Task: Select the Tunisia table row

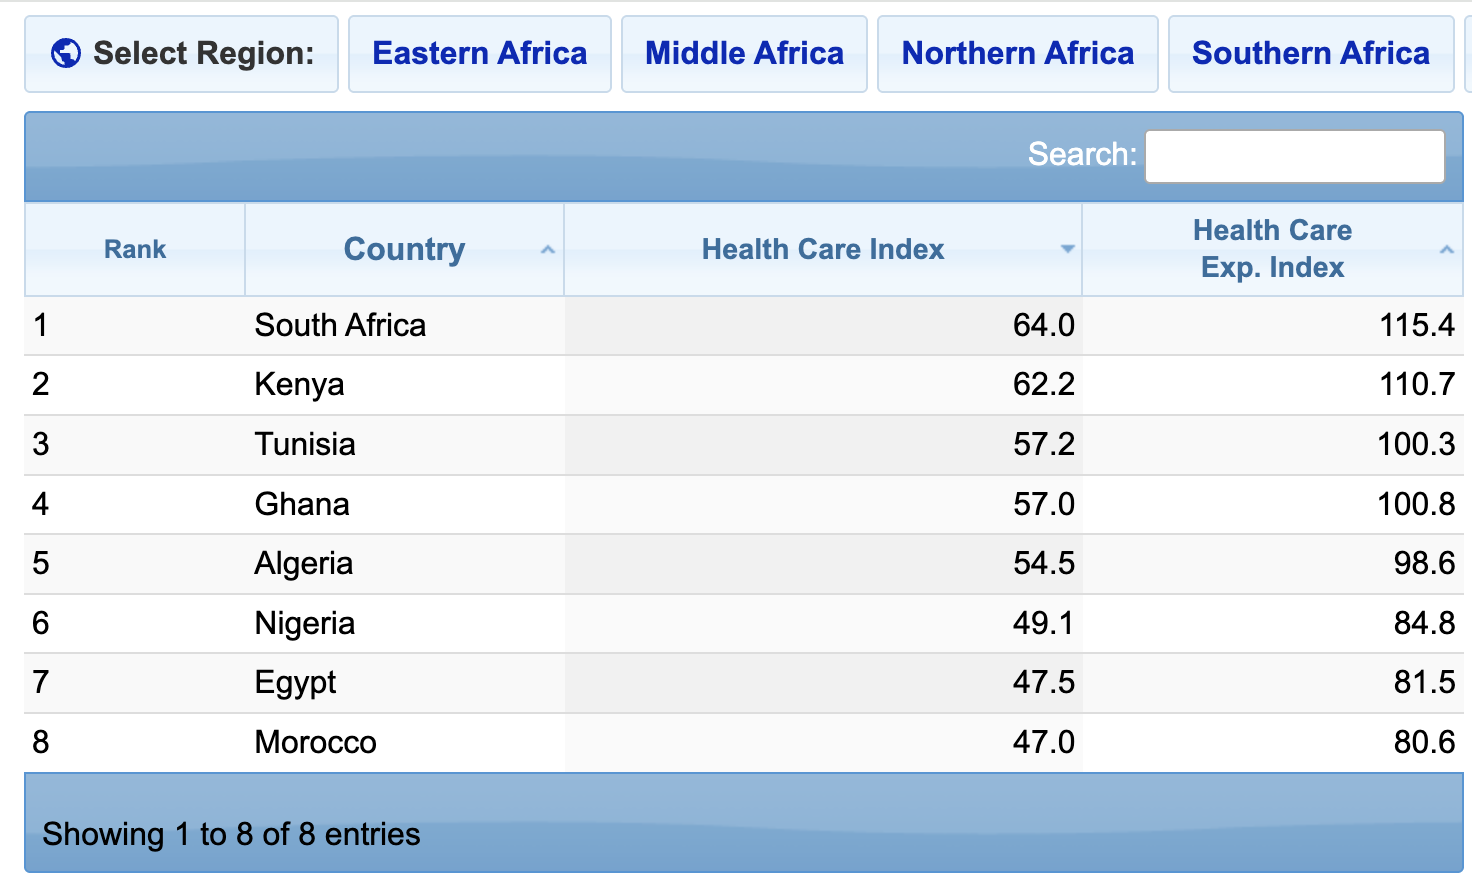Action: (x=744, y=444)
